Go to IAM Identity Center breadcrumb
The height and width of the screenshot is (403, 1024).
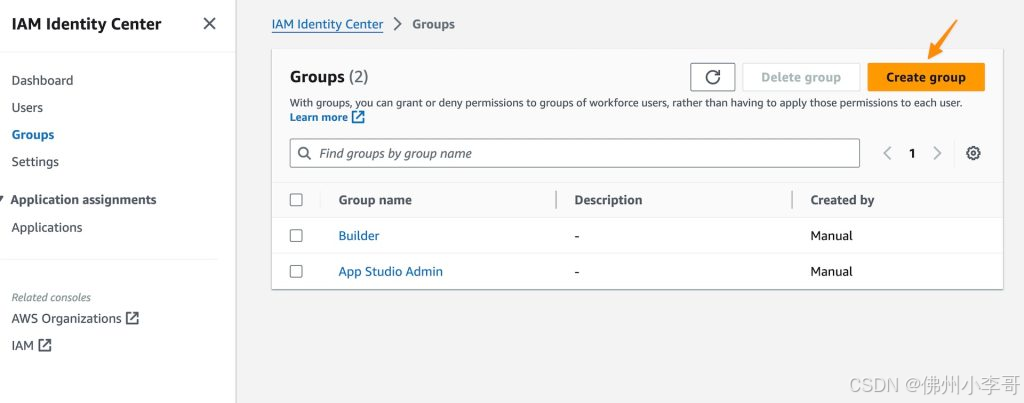coord(327,24)
